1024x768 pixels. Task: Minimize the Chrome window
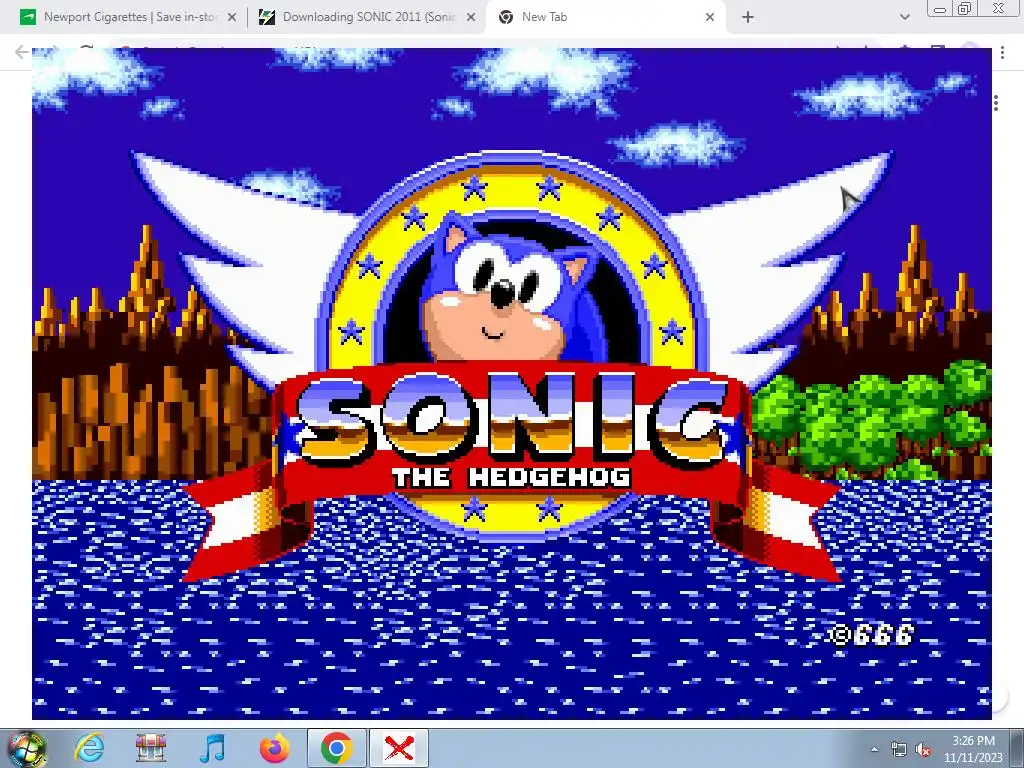point(940,8)
